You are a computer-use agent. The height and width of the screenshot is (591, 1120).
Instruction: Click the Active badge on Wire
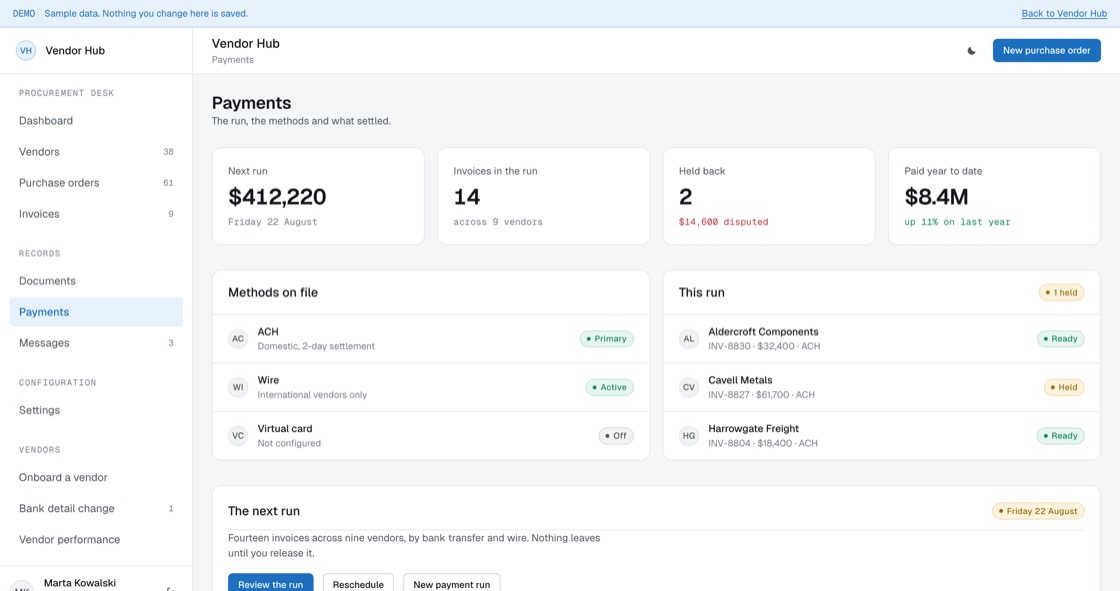(609, 387)
